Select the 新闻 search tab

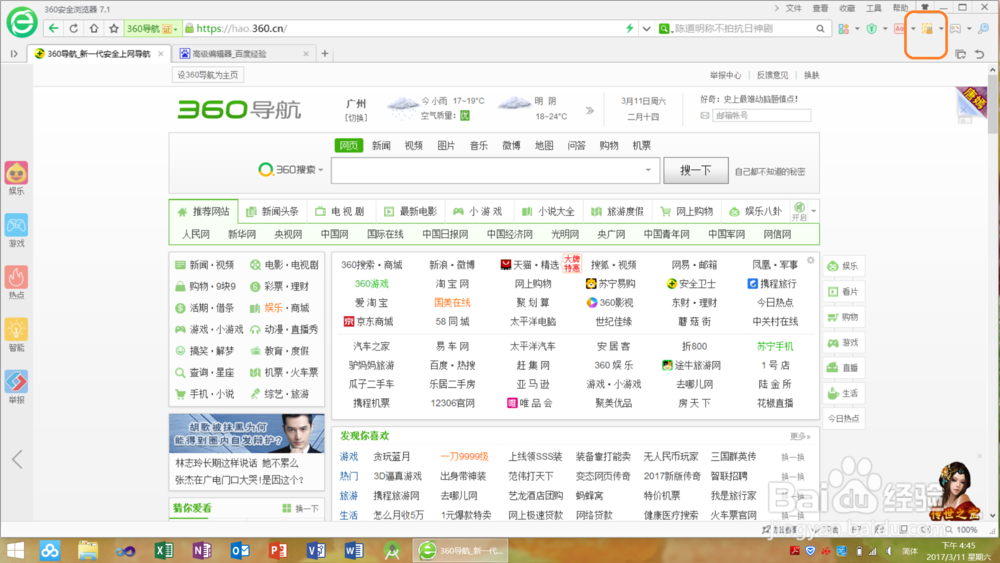381,145
